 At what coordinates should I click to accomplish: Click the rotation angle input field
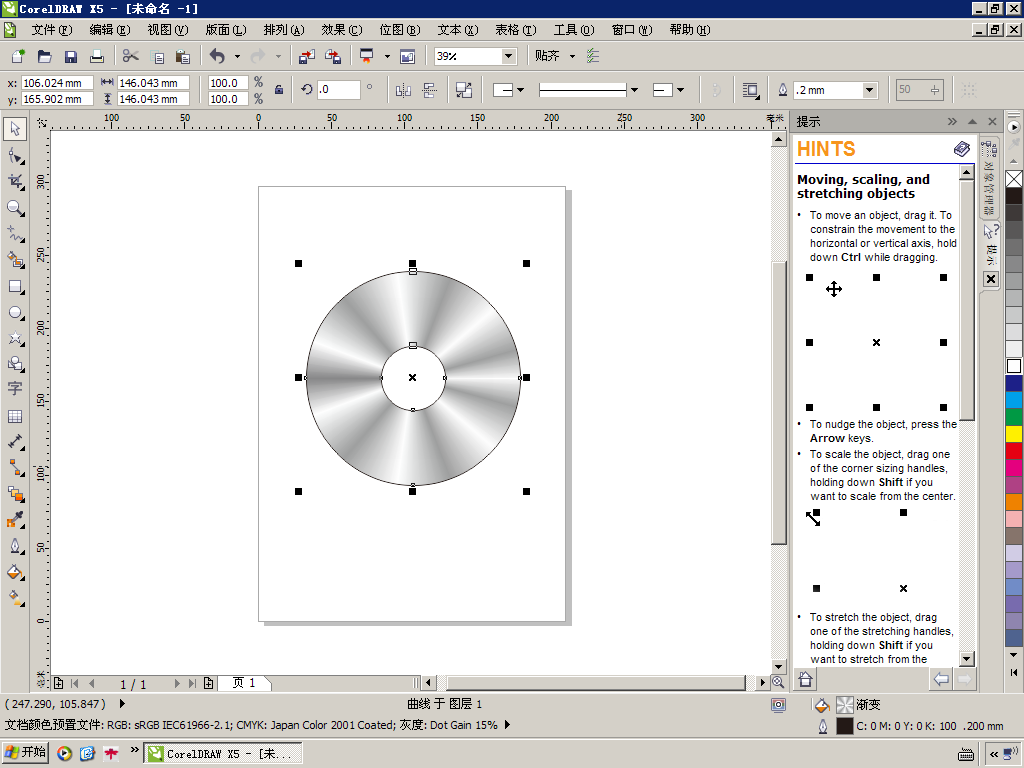(x=338, y=90)
